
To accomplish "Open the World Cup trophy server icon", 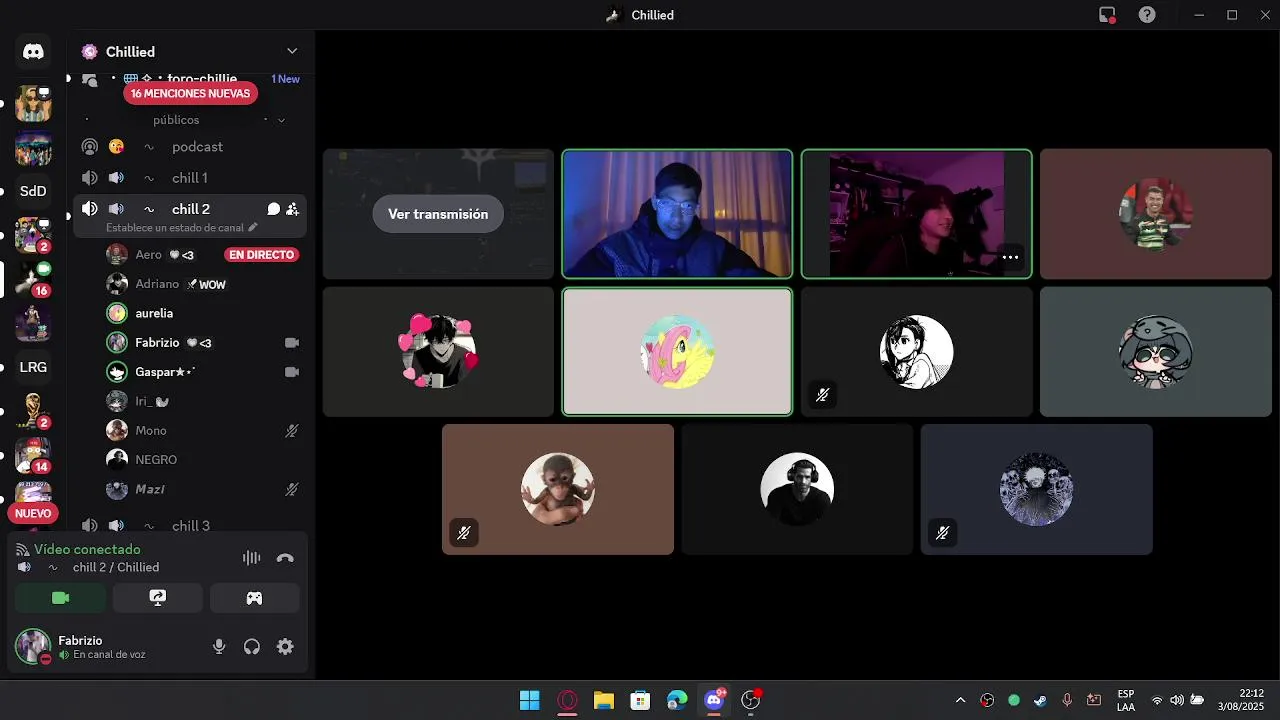I will 33,411.
